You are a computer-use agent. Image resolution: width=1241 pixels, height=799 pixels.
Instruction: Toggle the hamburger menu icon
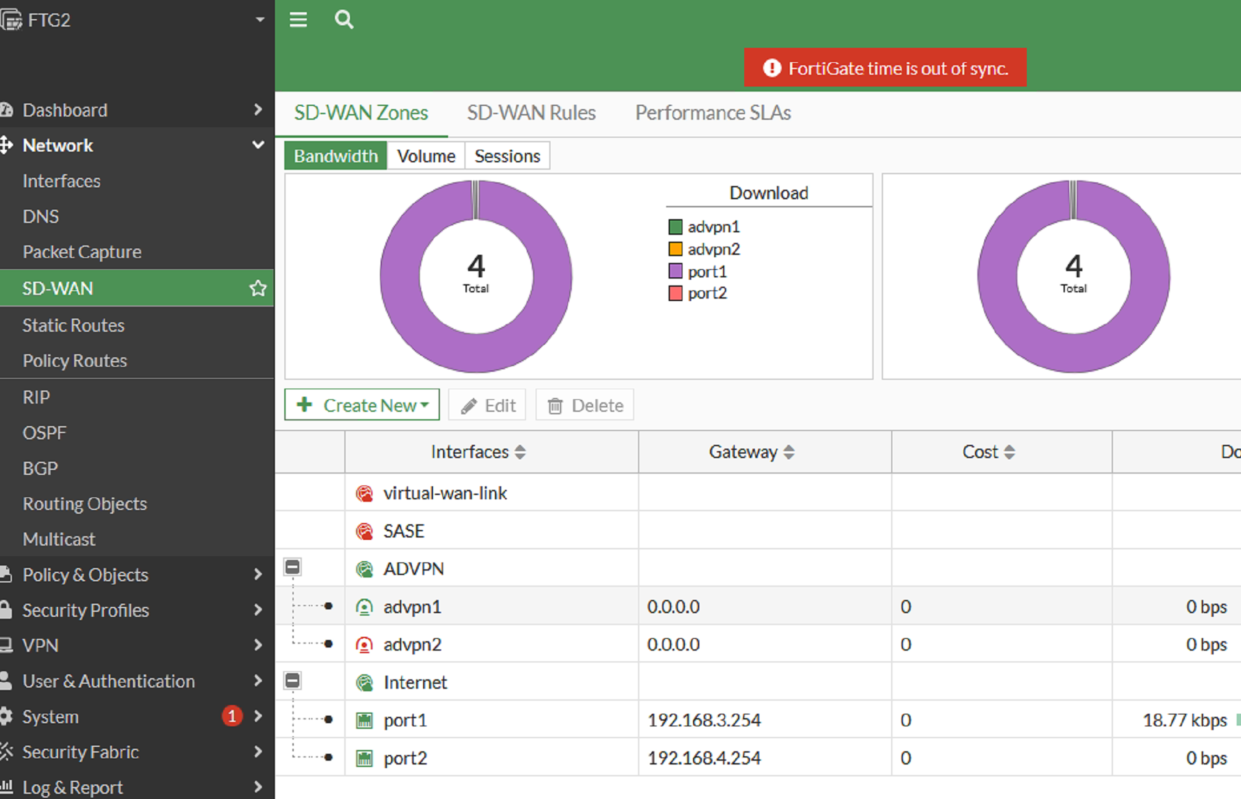(298, 19)
